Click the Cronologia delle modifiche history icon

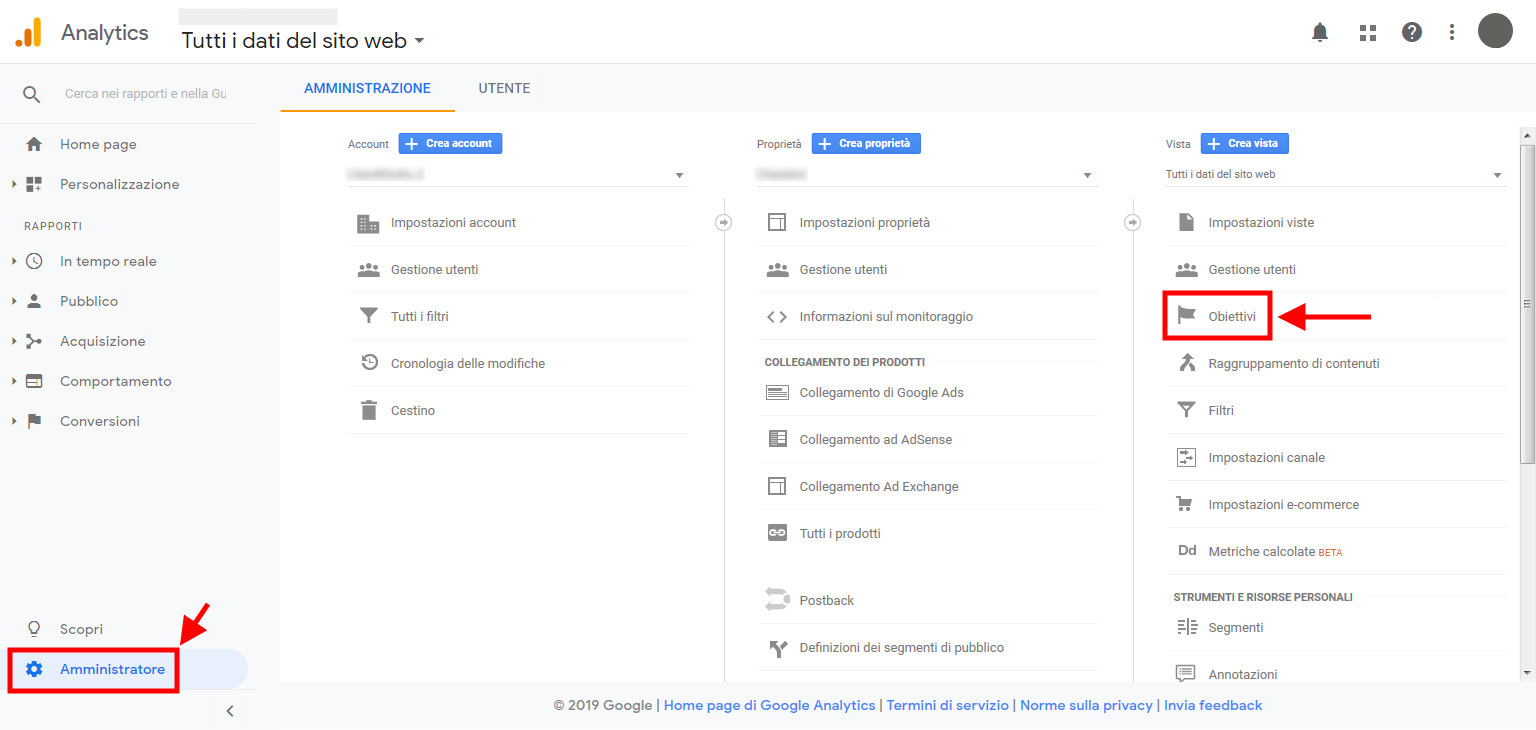tap(369, 363)
